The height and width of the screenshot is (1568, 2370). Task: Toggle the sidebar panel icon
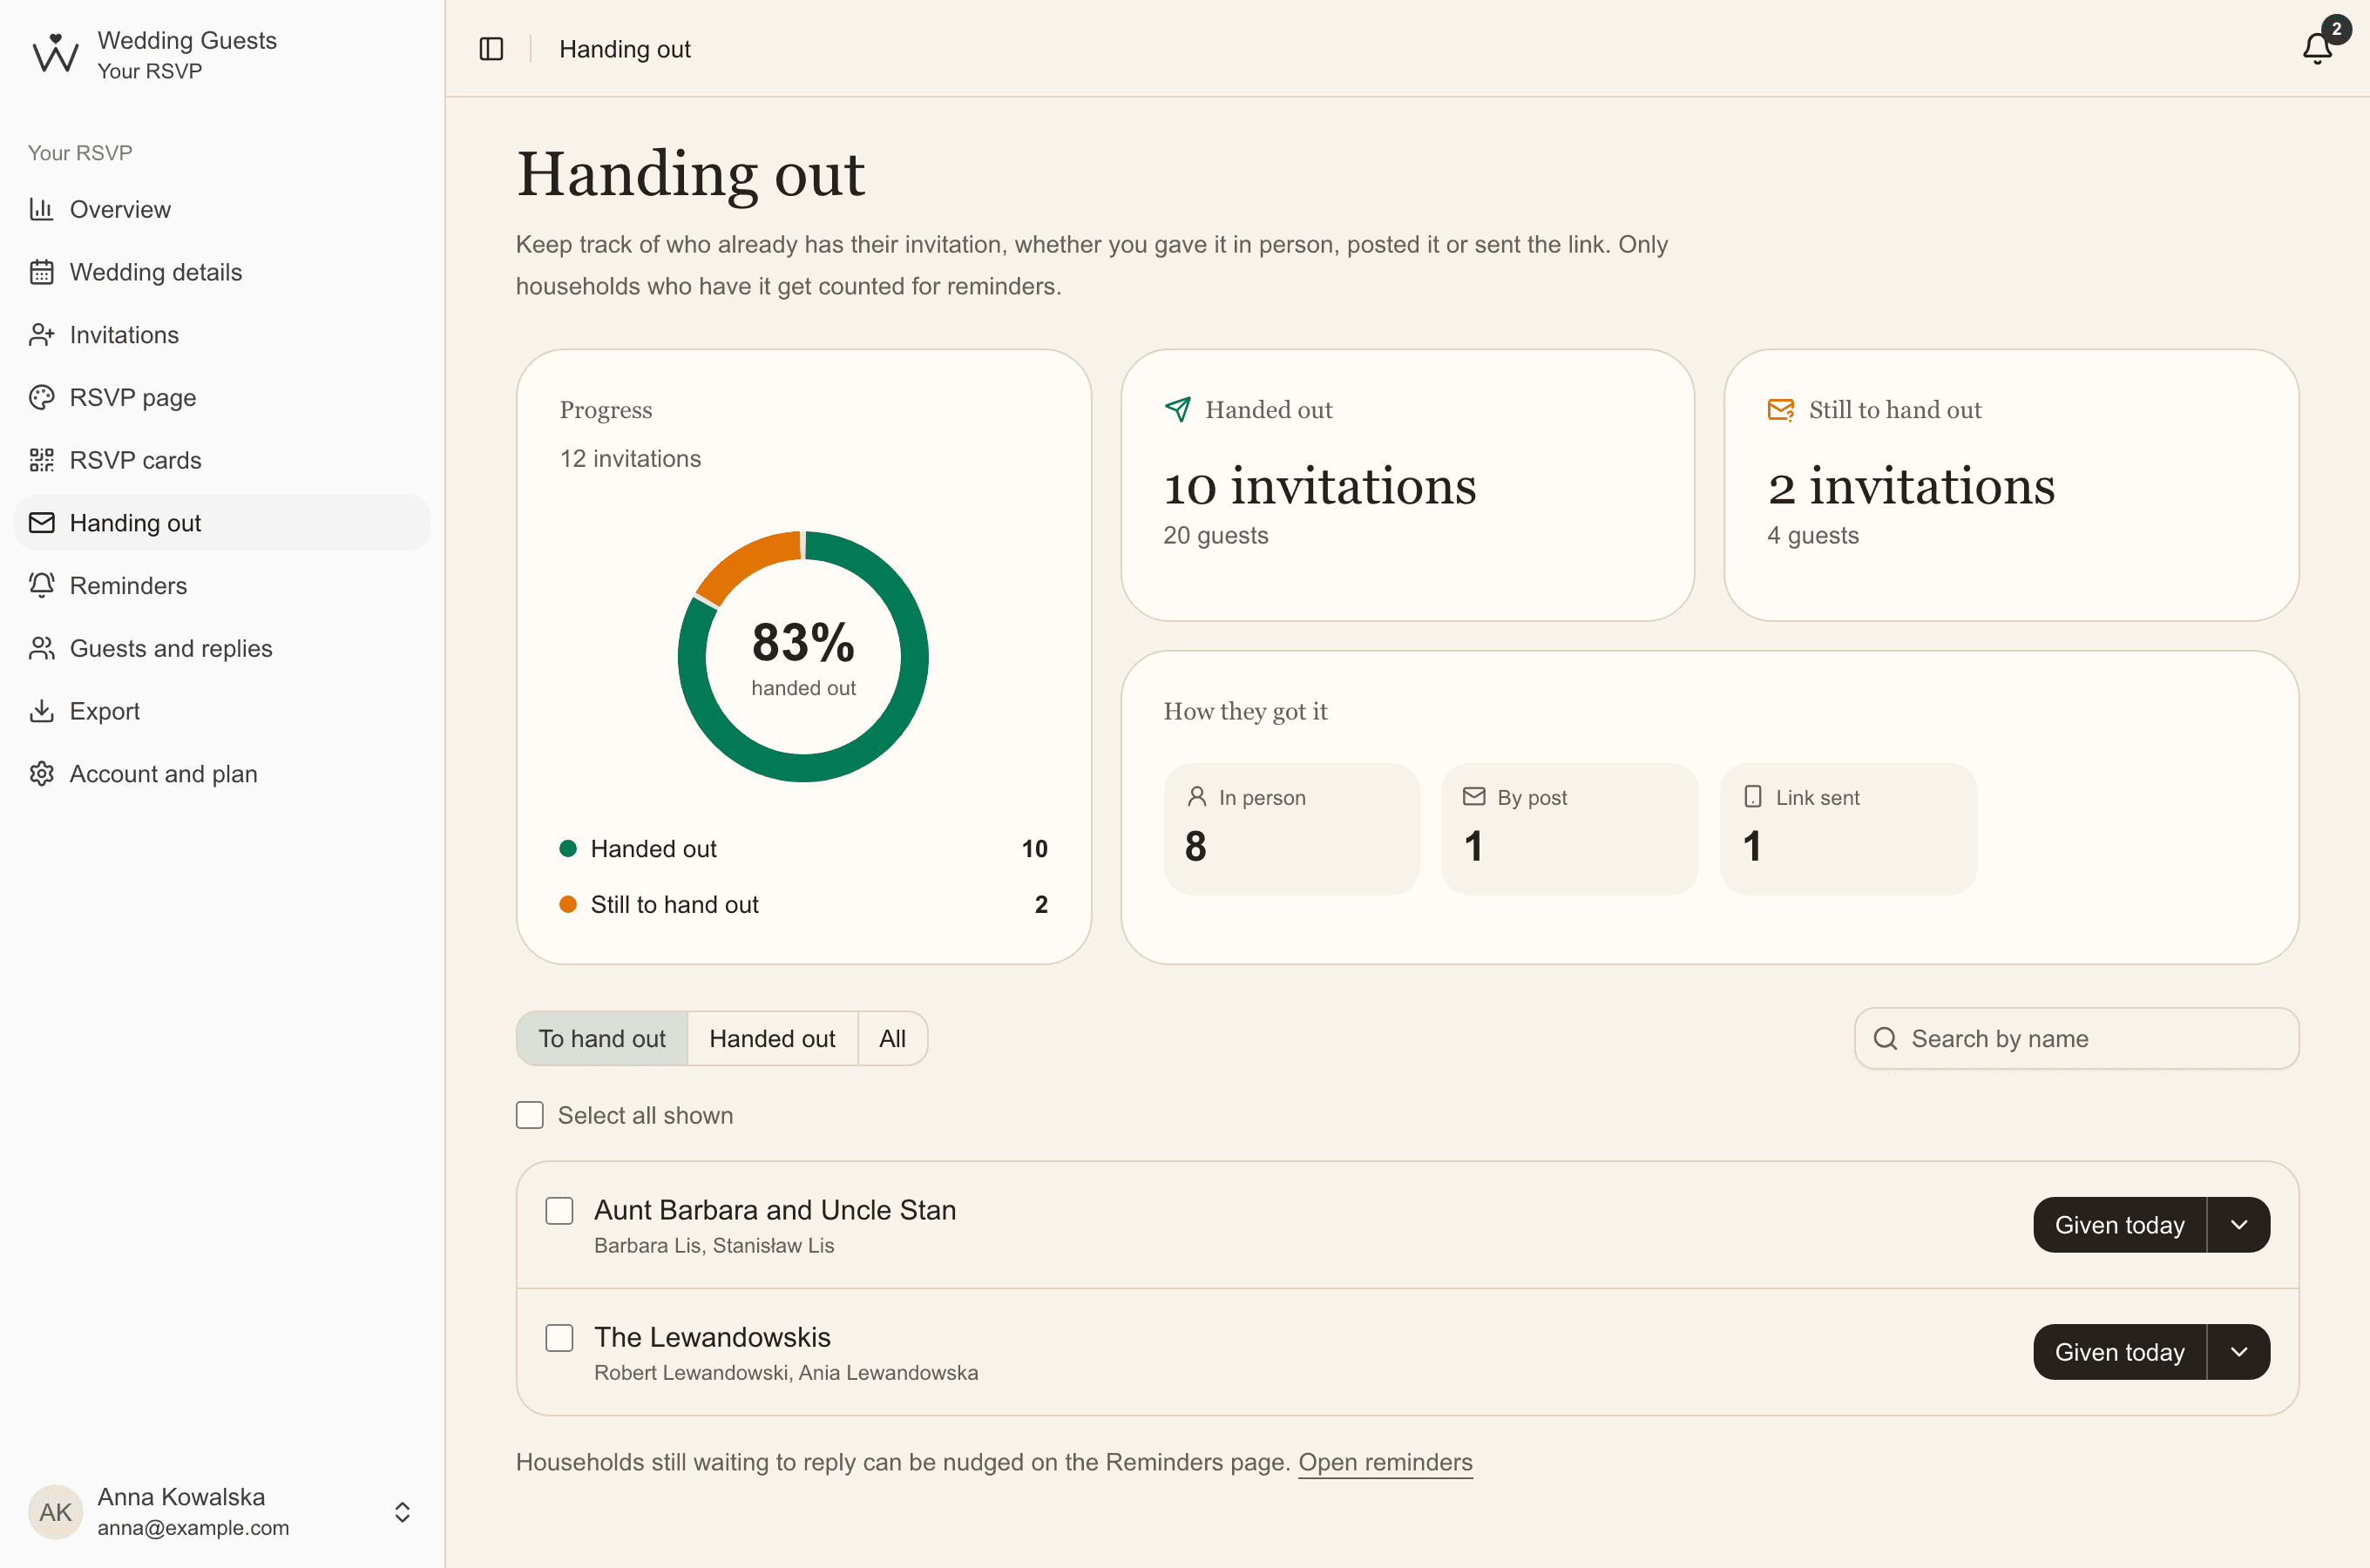pos(491,49)
